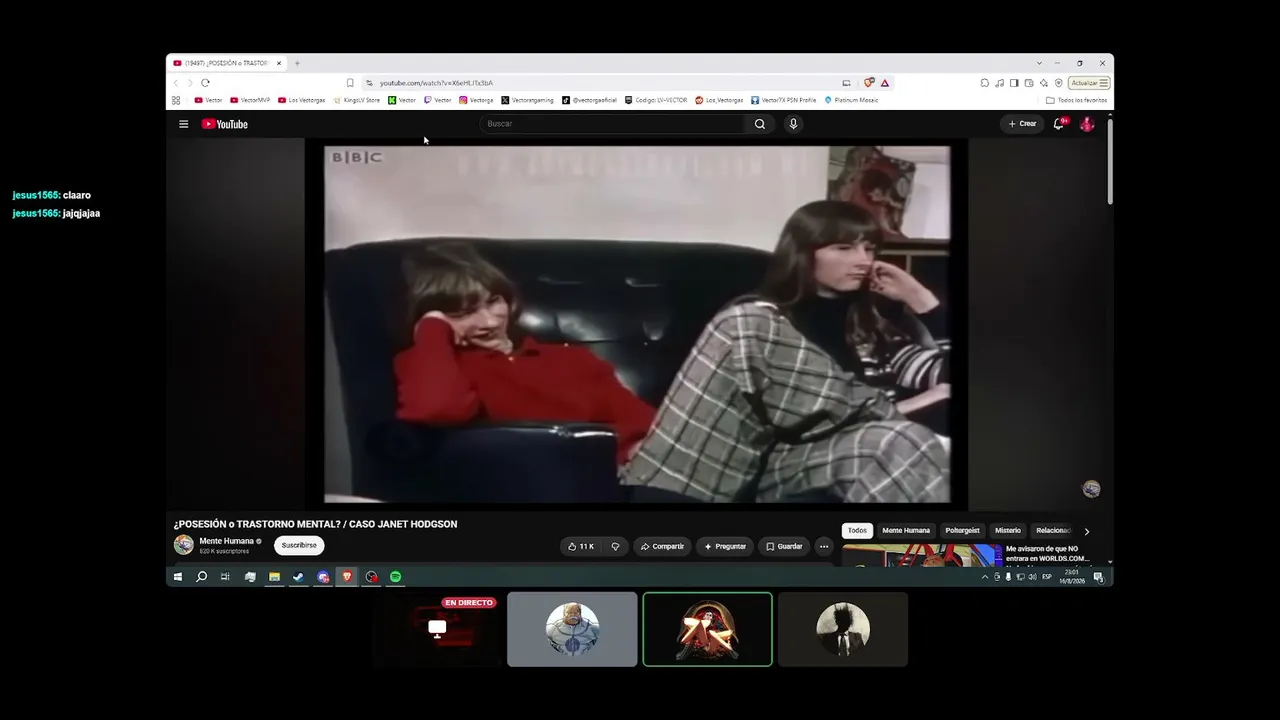Open Brave browser from the taskbar
1280x720 pixels.
(x=347, y=577)
